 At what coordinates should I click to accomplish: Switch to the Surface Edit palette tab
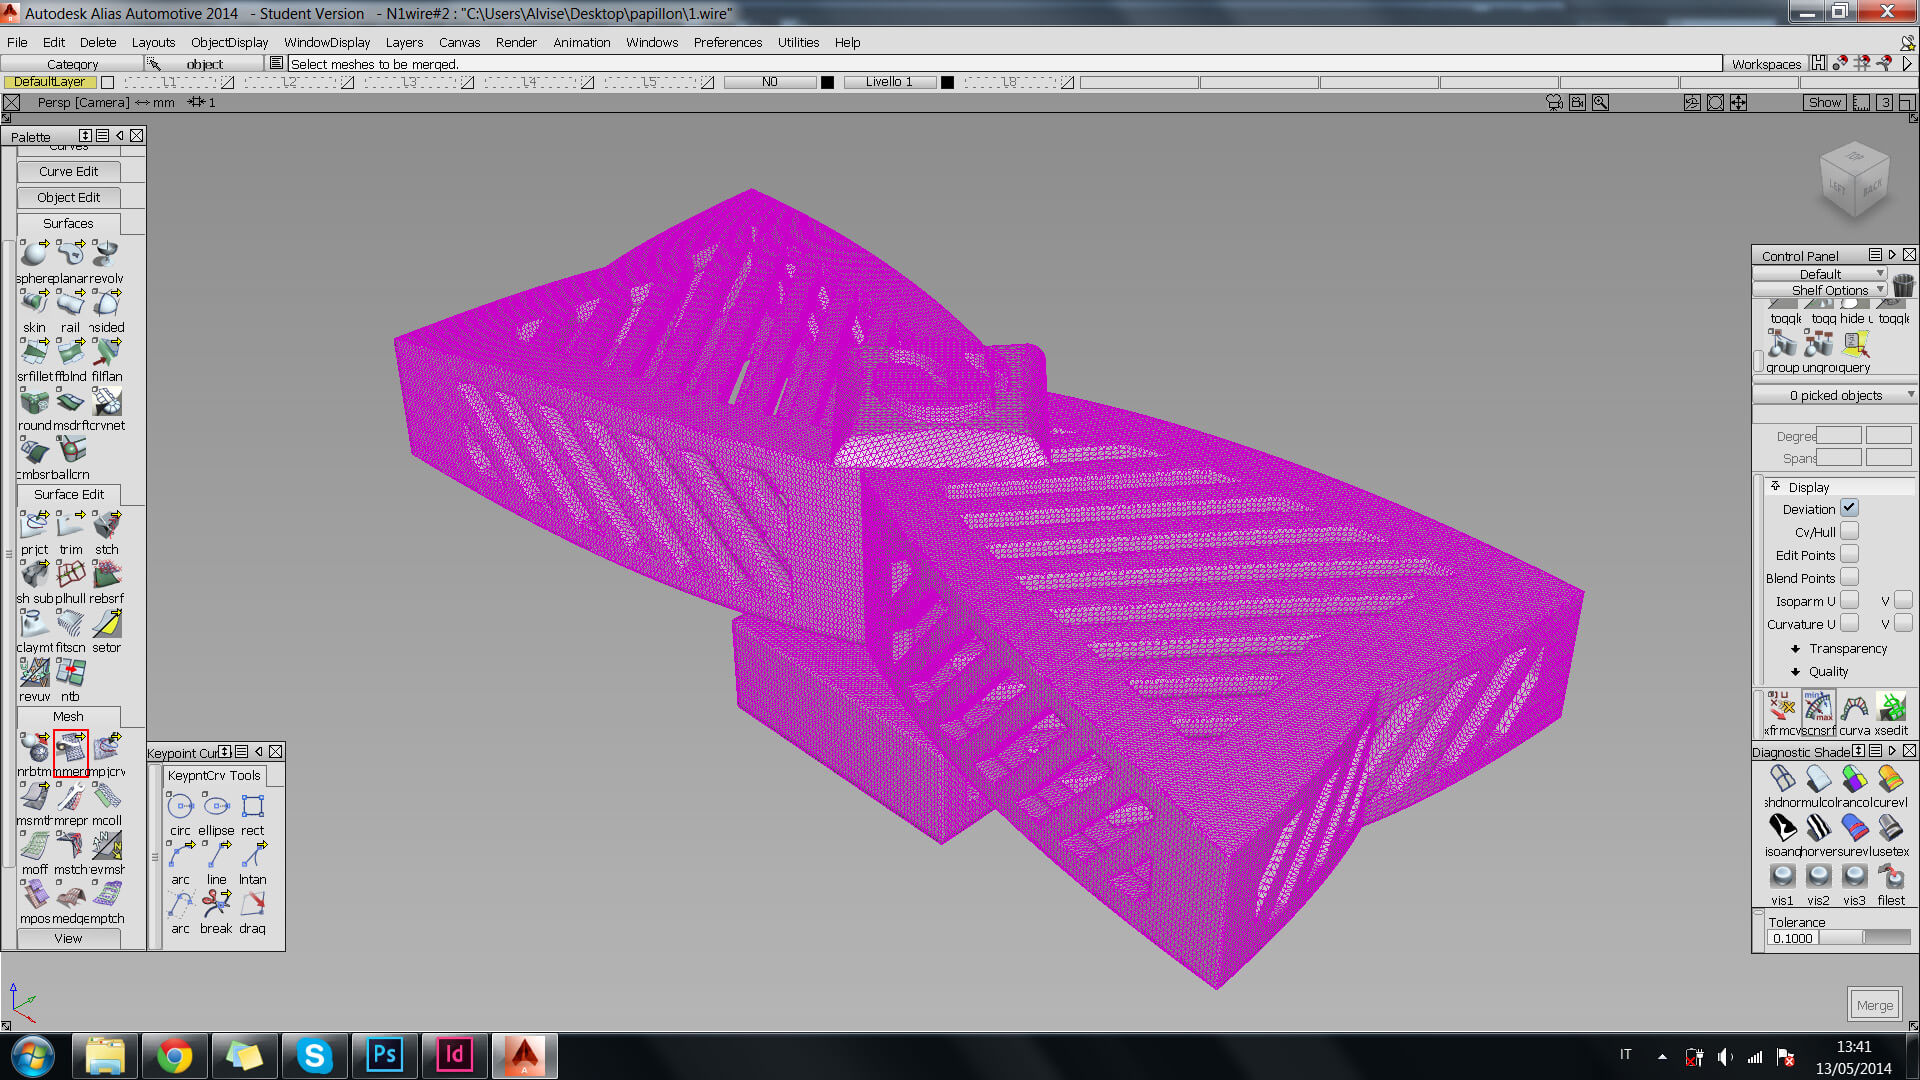[x=68, y=494]
